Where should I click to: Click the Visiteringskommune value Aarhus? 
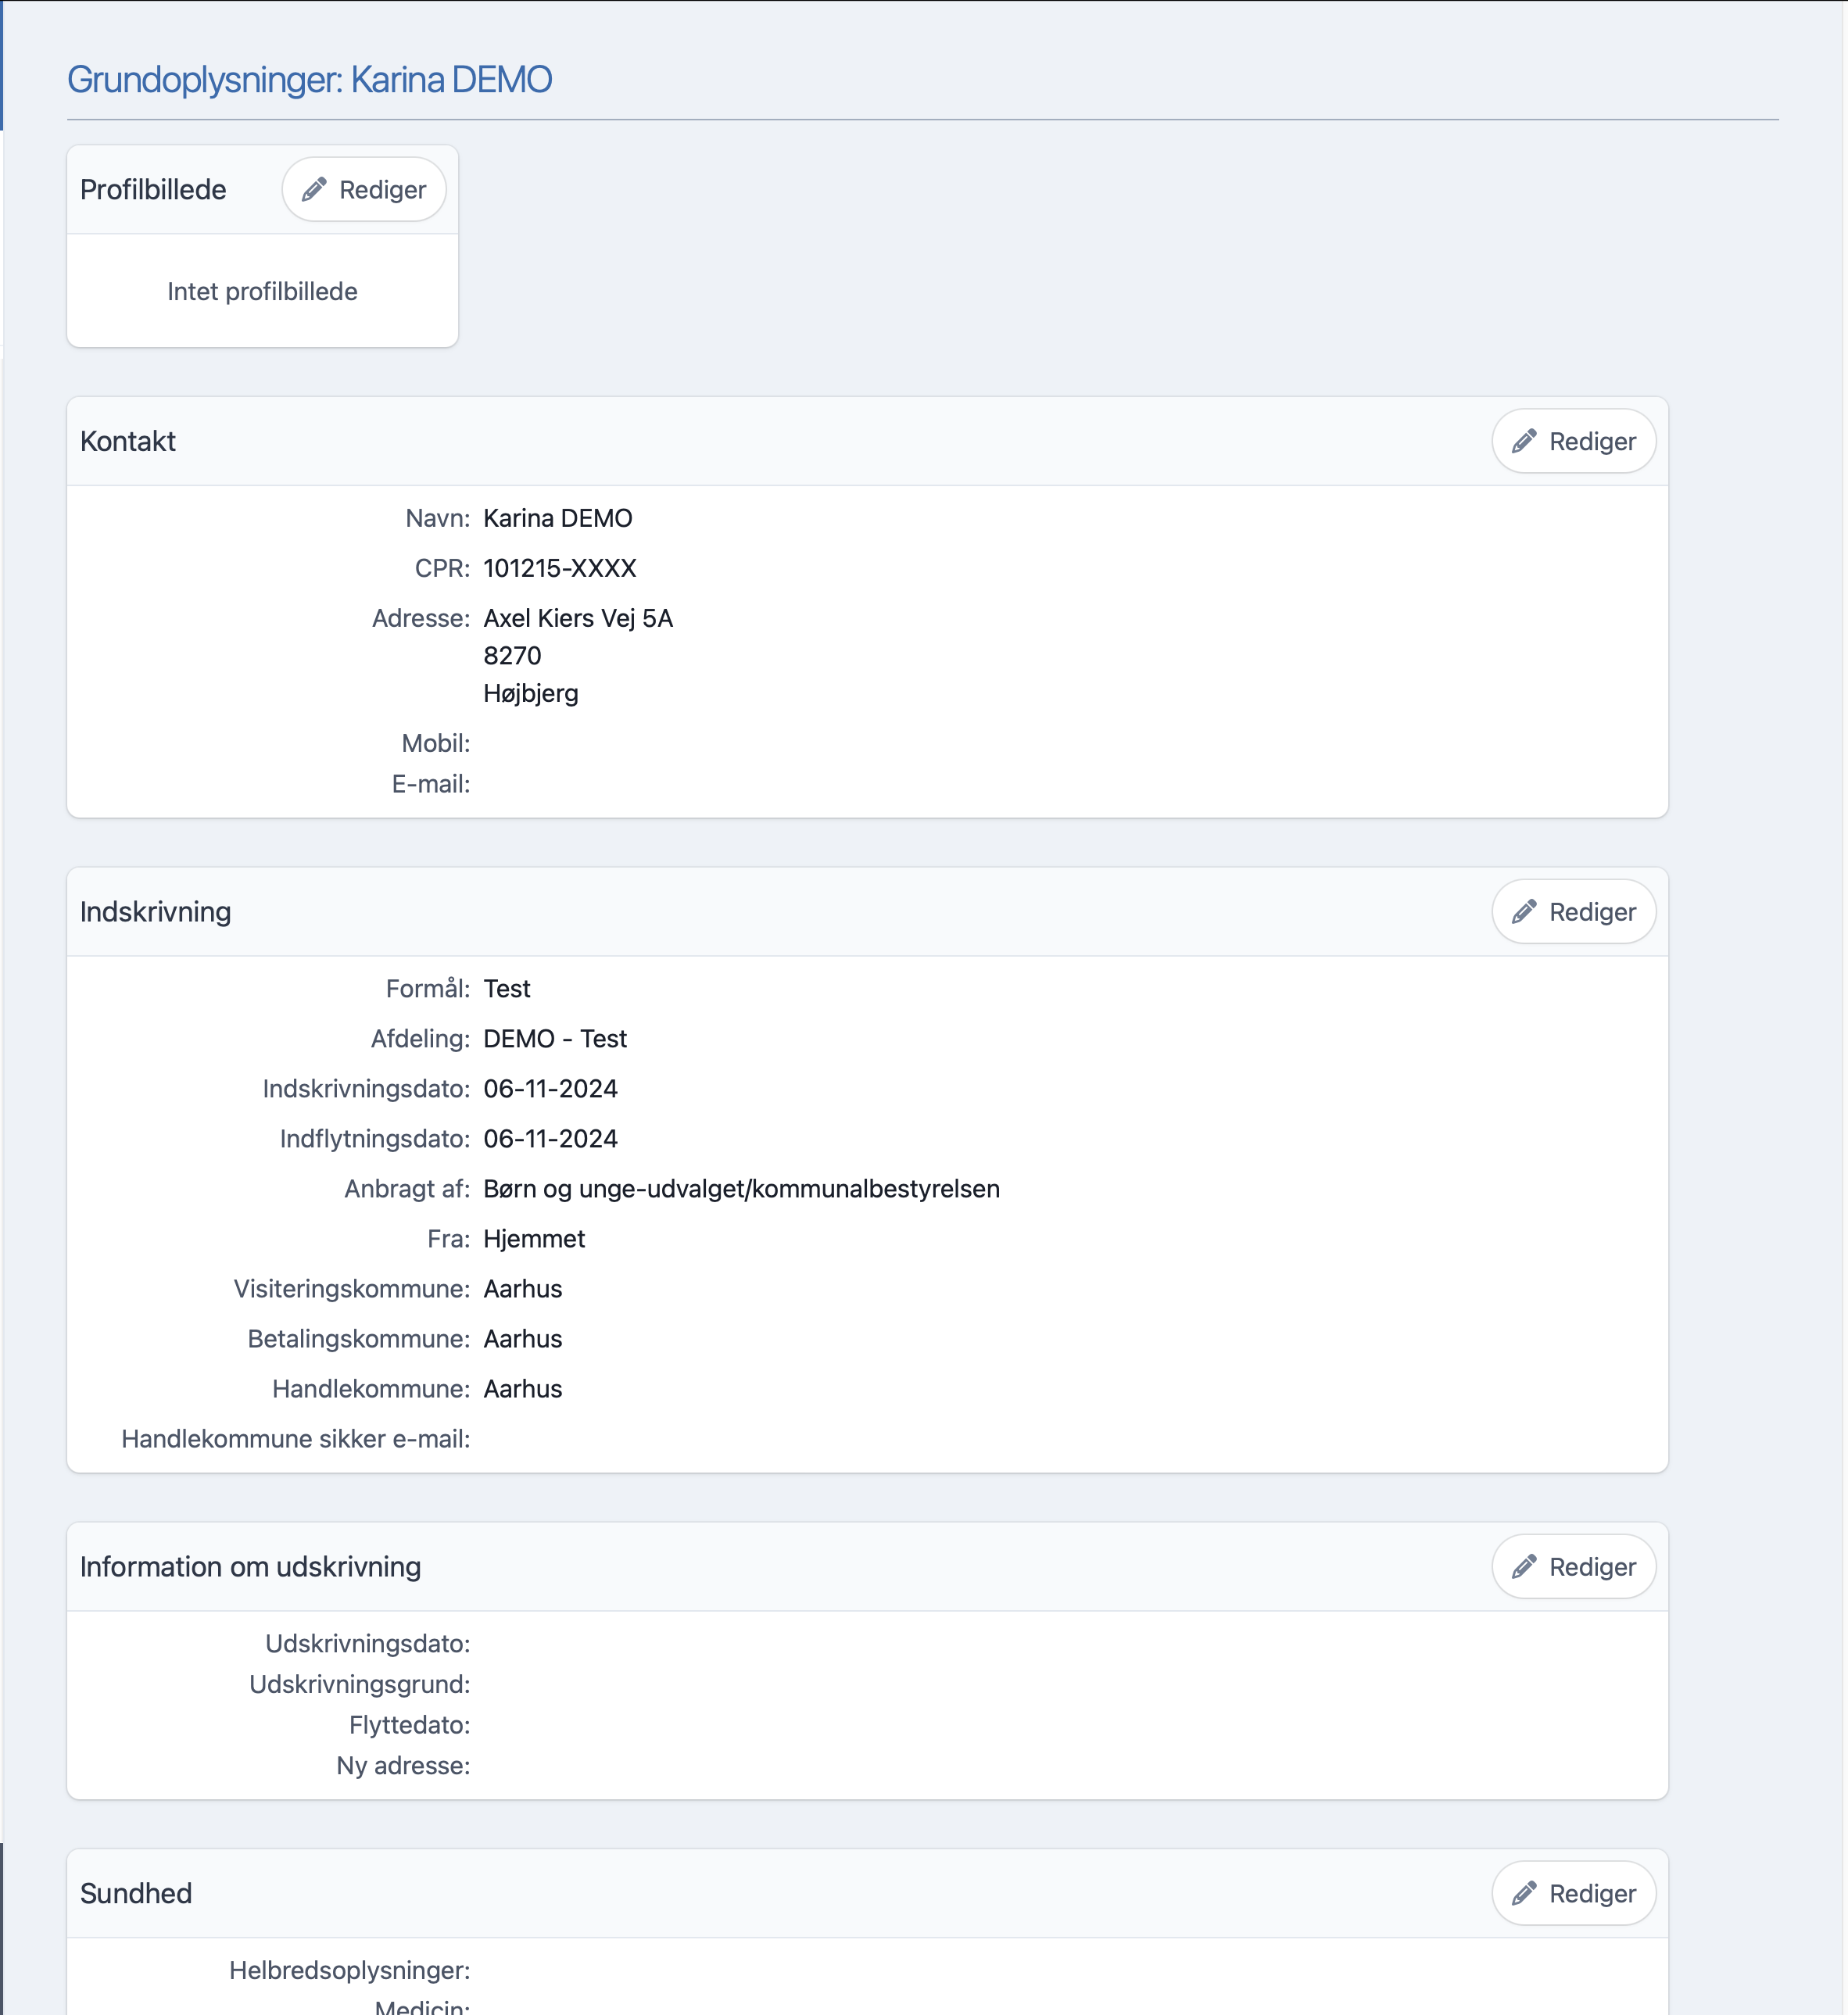click(522, 1288)
